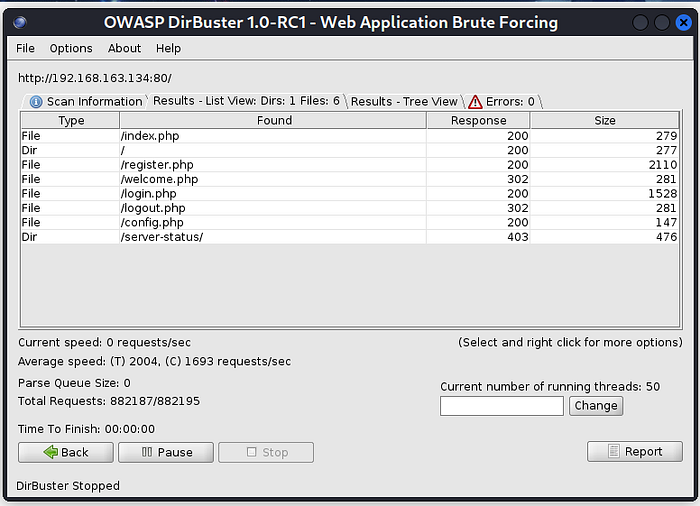Click the info icon on Scan Information tab

(36, 101)
